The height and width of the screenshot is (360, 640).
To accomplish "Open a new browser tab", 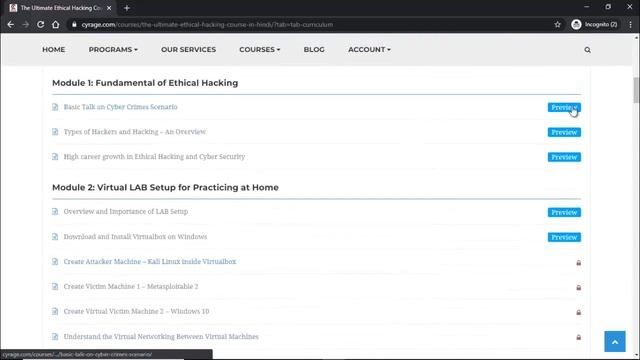I will click(x=127, y=8).
